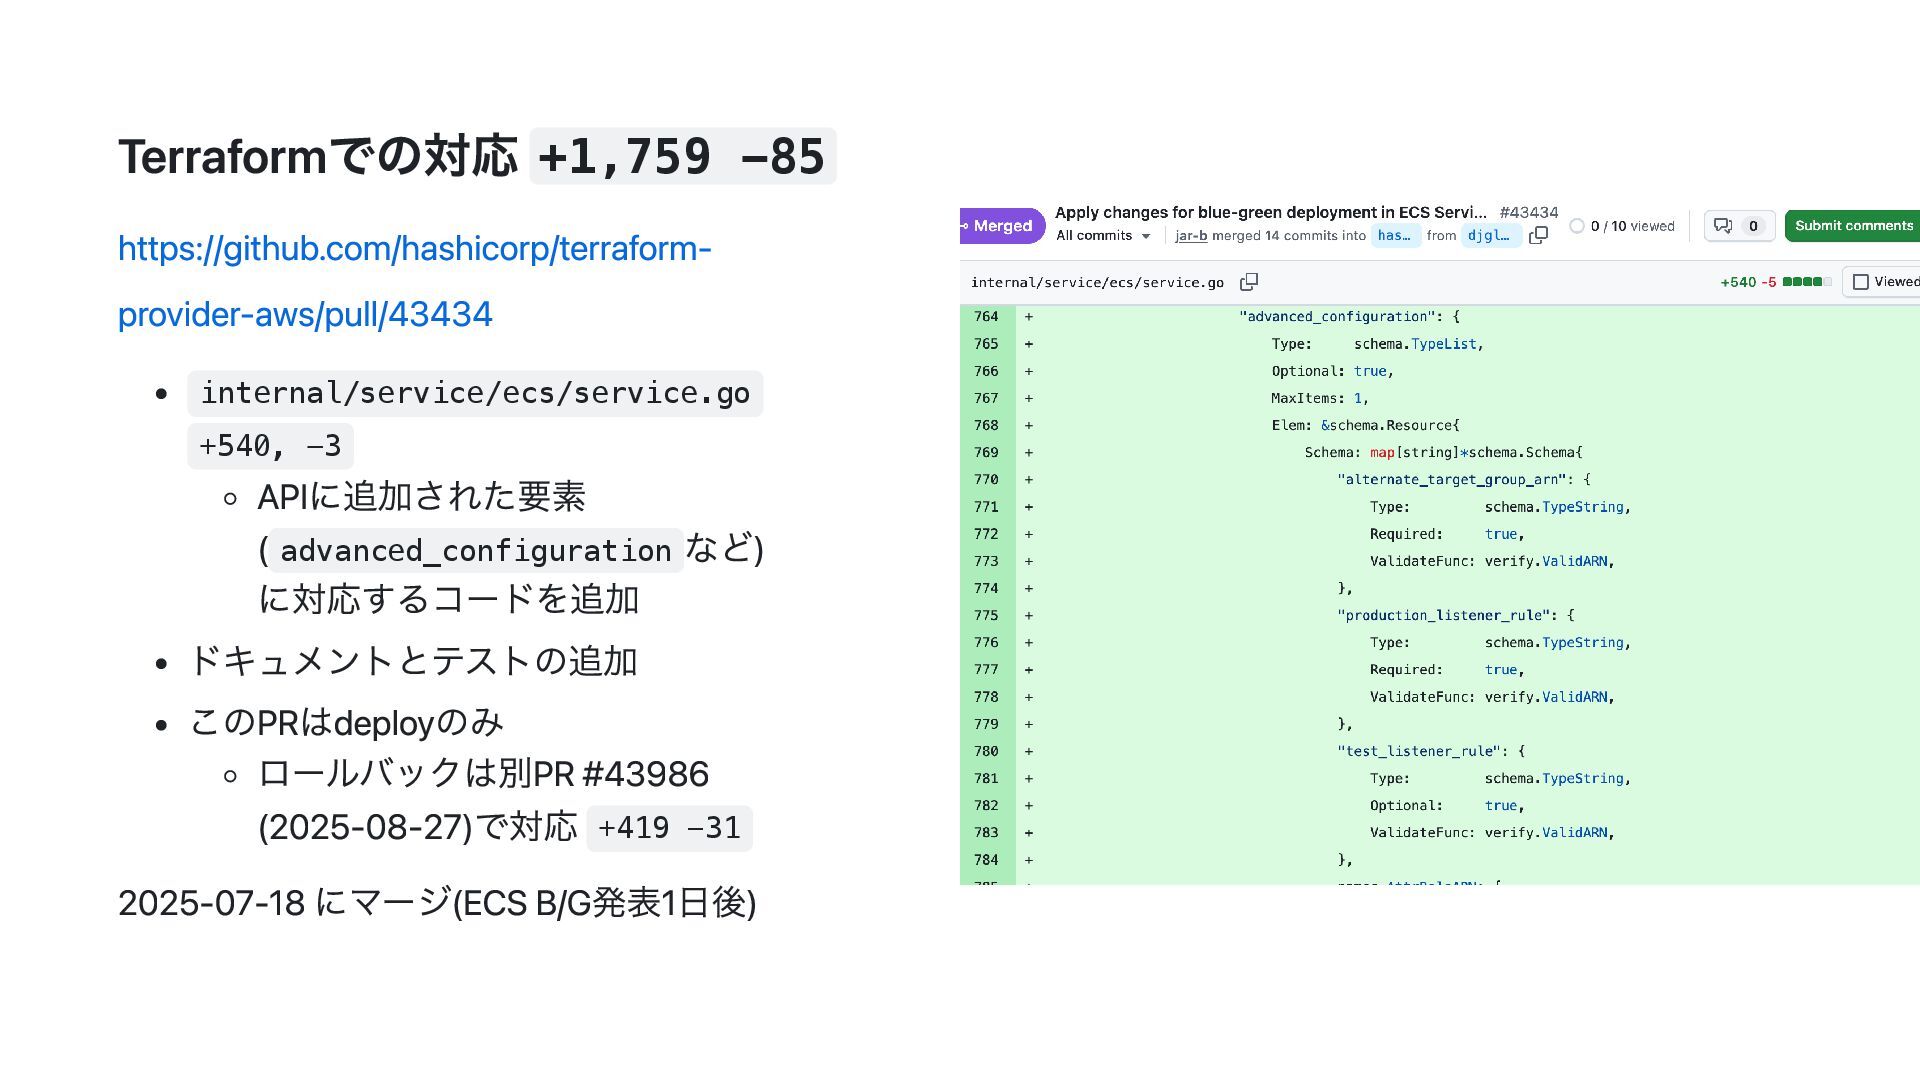
Task: Click pull request number #43434
Action: click(x=1528, y=212)
